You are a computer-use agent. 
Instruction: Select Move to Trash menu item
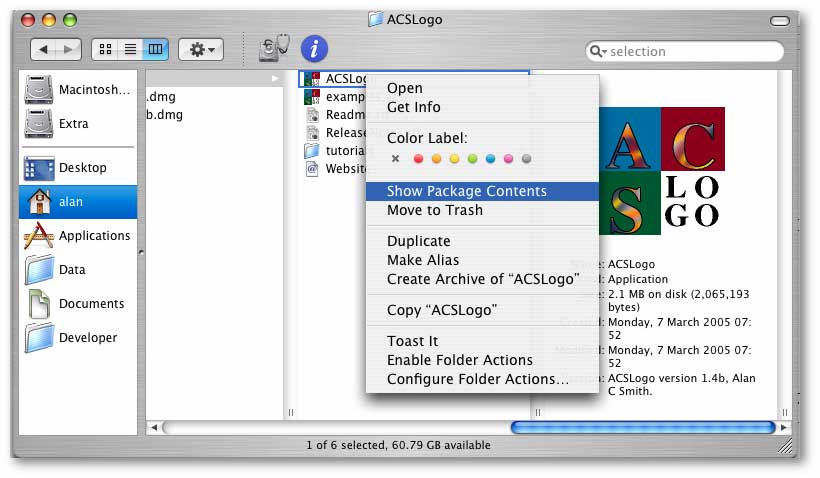[x=435, y=210]
